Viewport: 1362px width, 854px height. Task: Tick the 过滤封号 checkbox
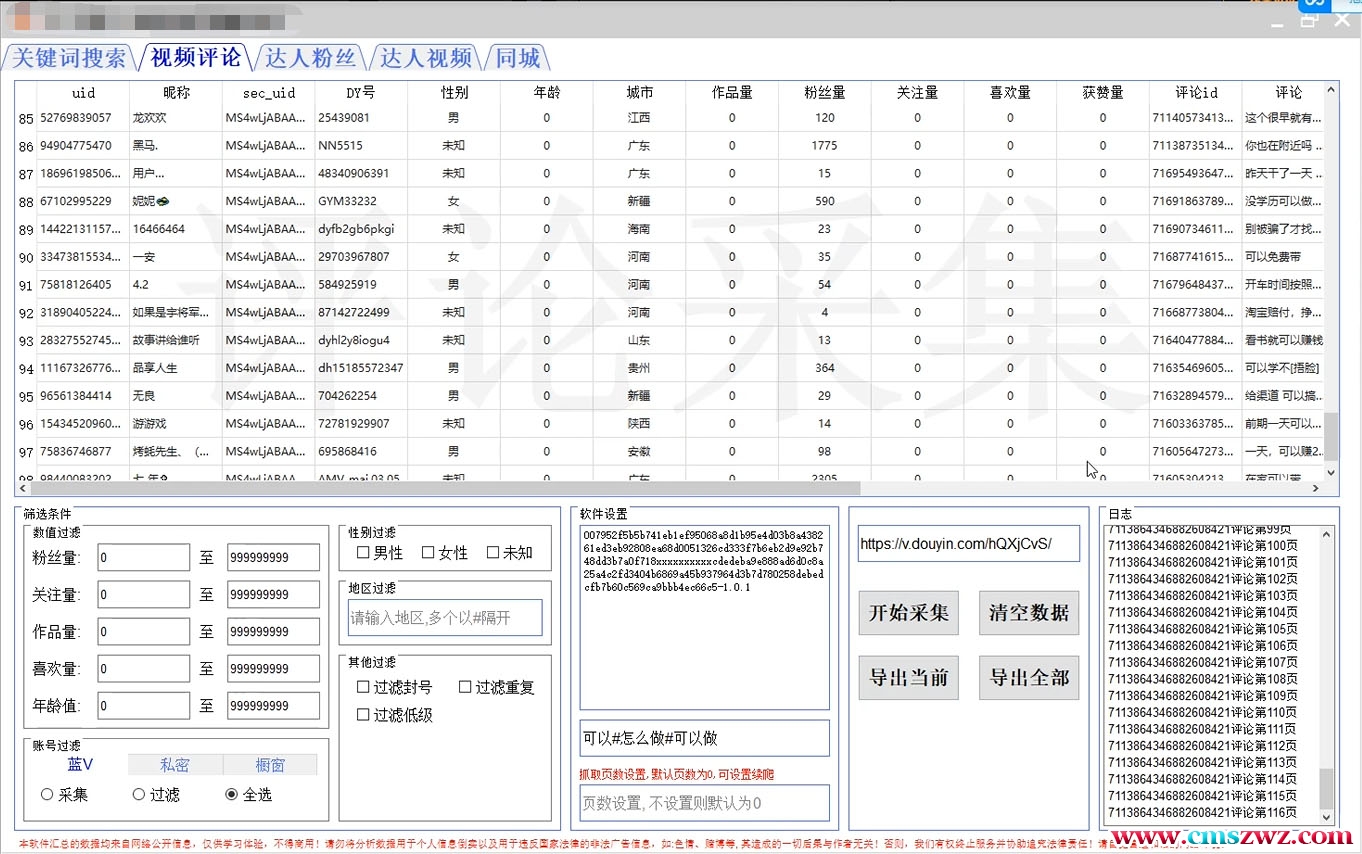[x=364, y=687]
